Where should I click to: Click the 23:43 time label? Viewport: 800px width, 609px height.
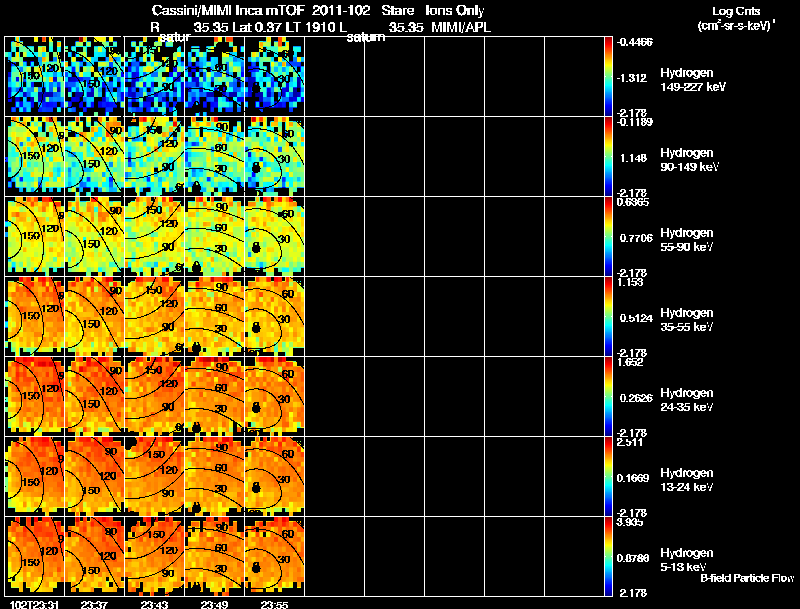pyautogui.click(x=155, y=604)
